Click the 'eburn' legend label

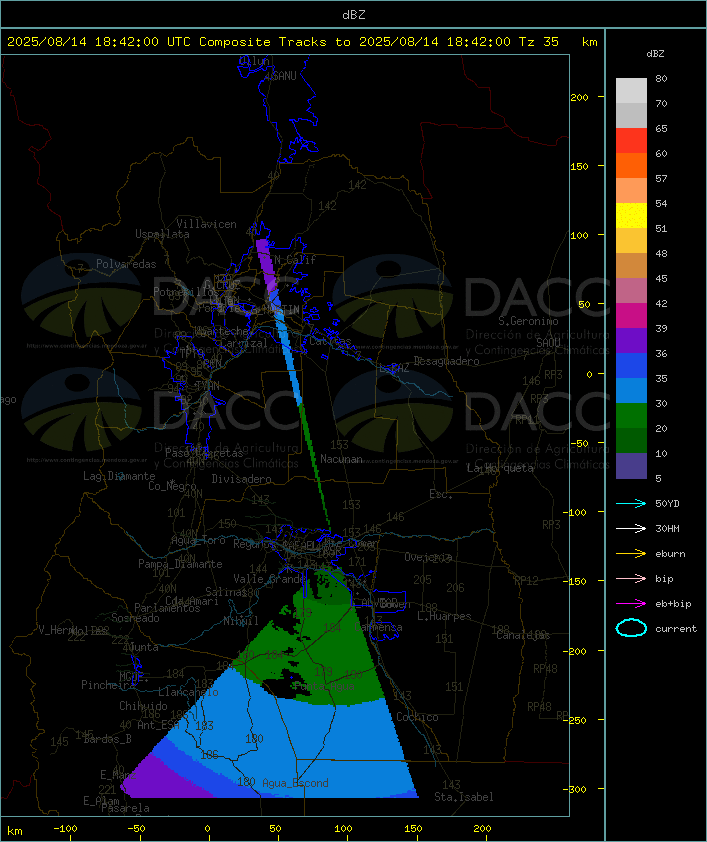(670, 554)
